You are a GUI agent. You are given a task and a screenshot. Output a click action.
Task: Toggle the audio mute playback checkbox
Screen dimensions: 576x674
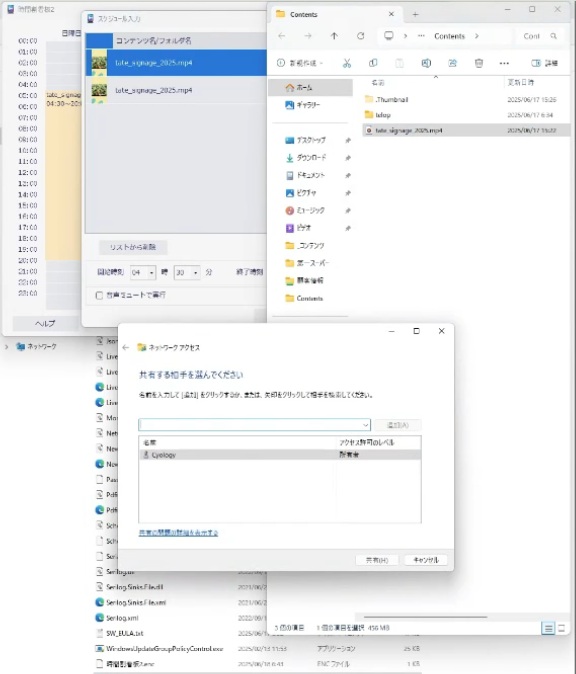click(x=99, y=295)
